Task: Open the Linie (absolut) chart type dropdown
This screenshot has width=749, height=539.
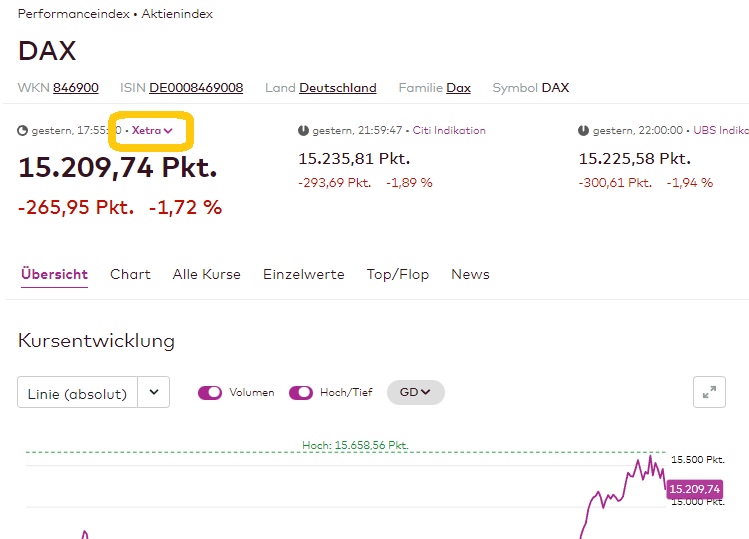Action: click(153, 393)
